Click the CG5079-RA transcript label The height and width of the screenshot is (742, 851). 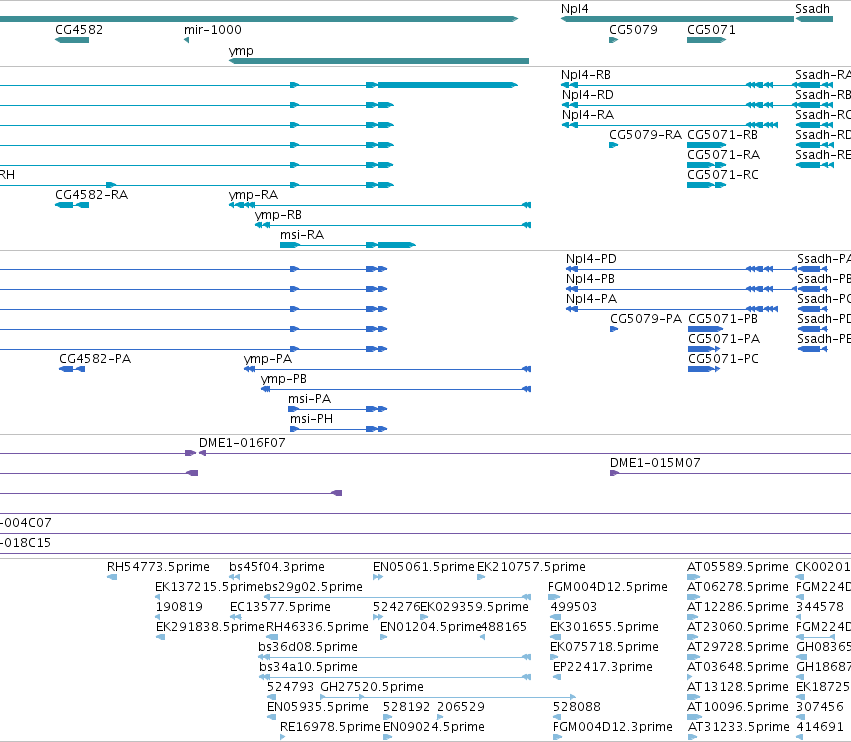[x=645, y=135]
